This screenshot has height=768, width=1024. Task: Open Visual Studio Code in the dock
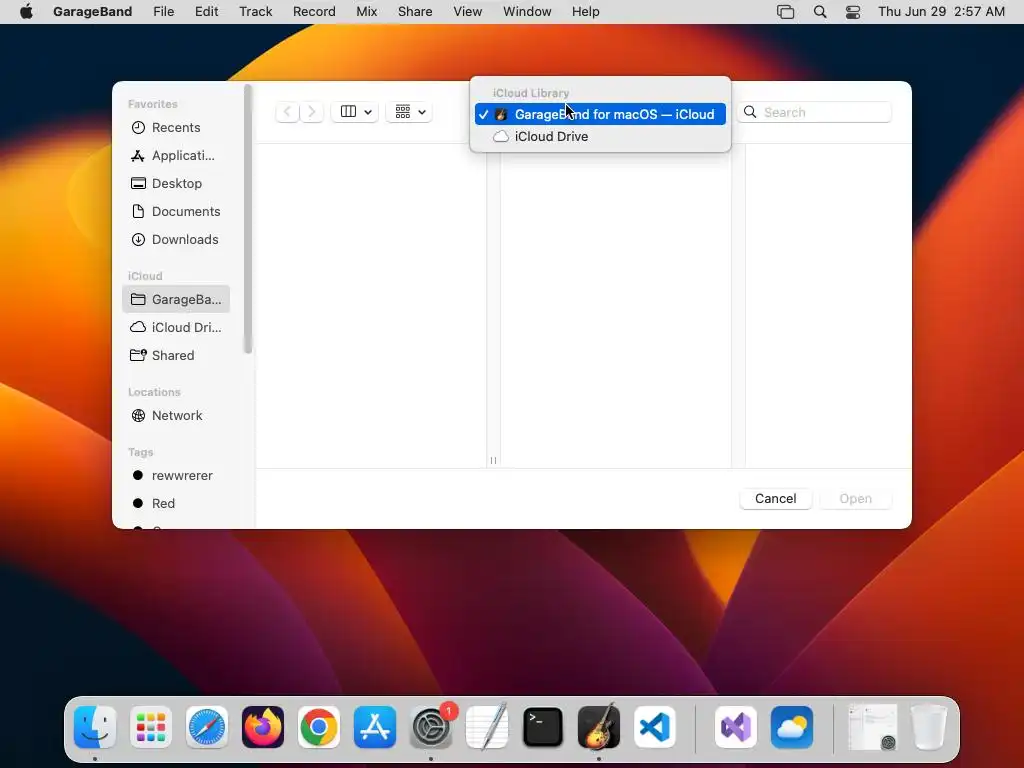click(655, 727)
